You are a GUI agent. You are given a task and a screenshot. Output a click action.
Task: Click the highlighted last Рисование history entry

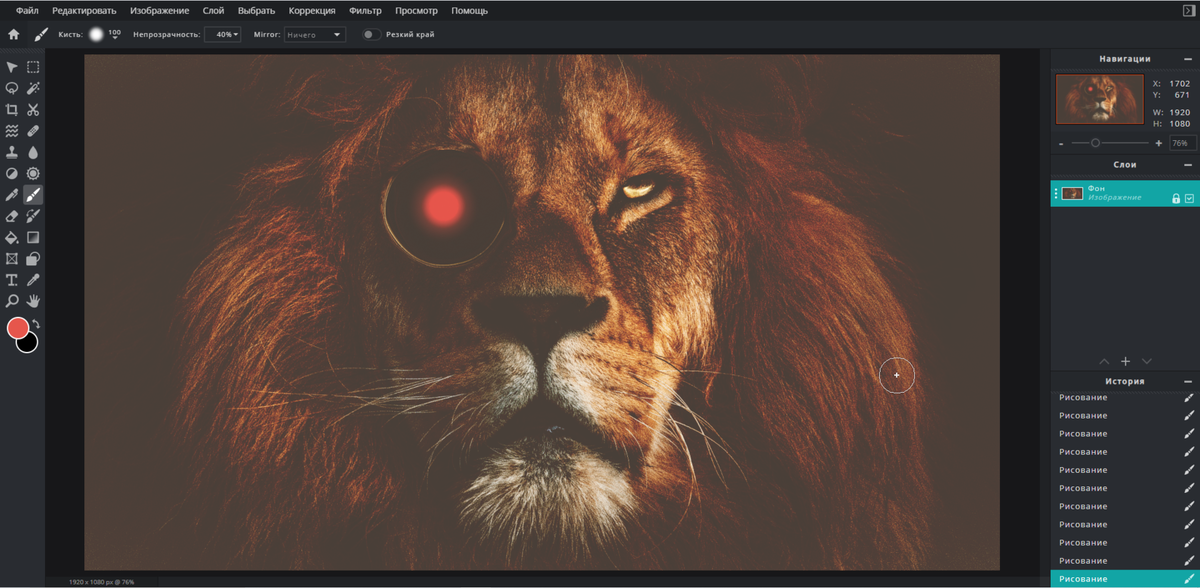coord(1125,579)
